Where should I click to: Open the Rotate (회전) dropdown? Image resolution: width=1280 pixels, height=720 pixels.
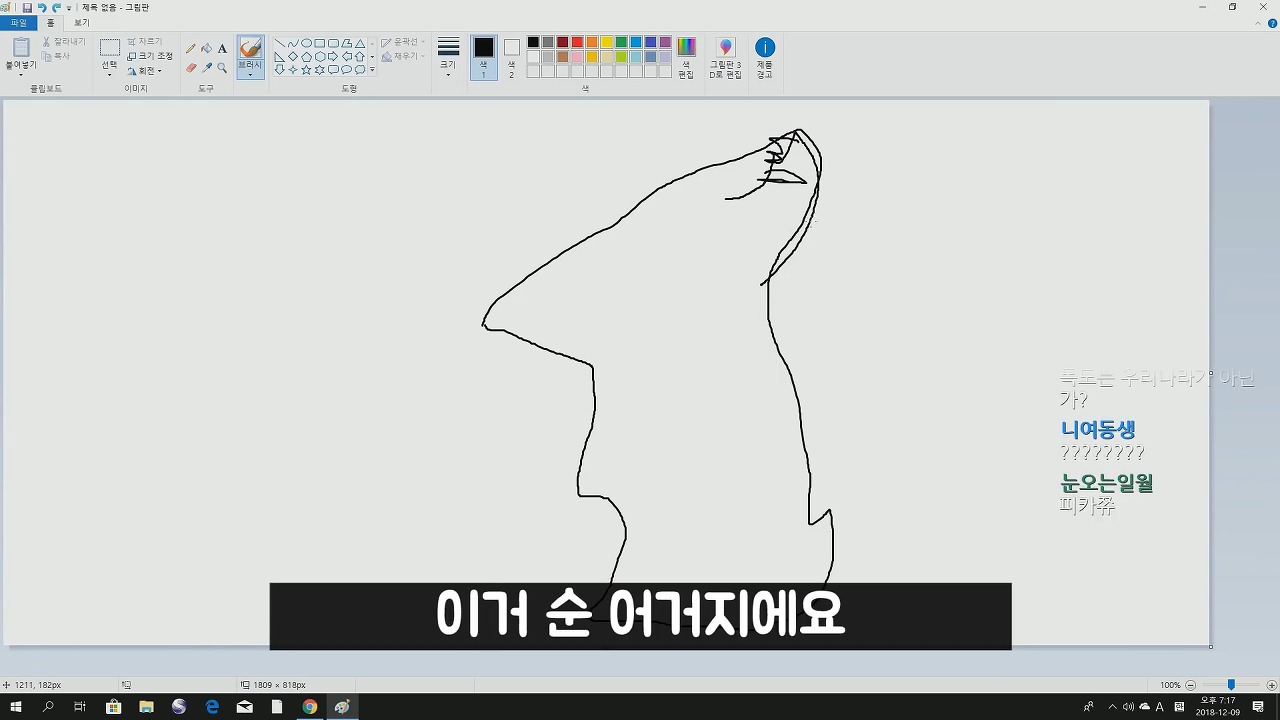click(145, 71)
